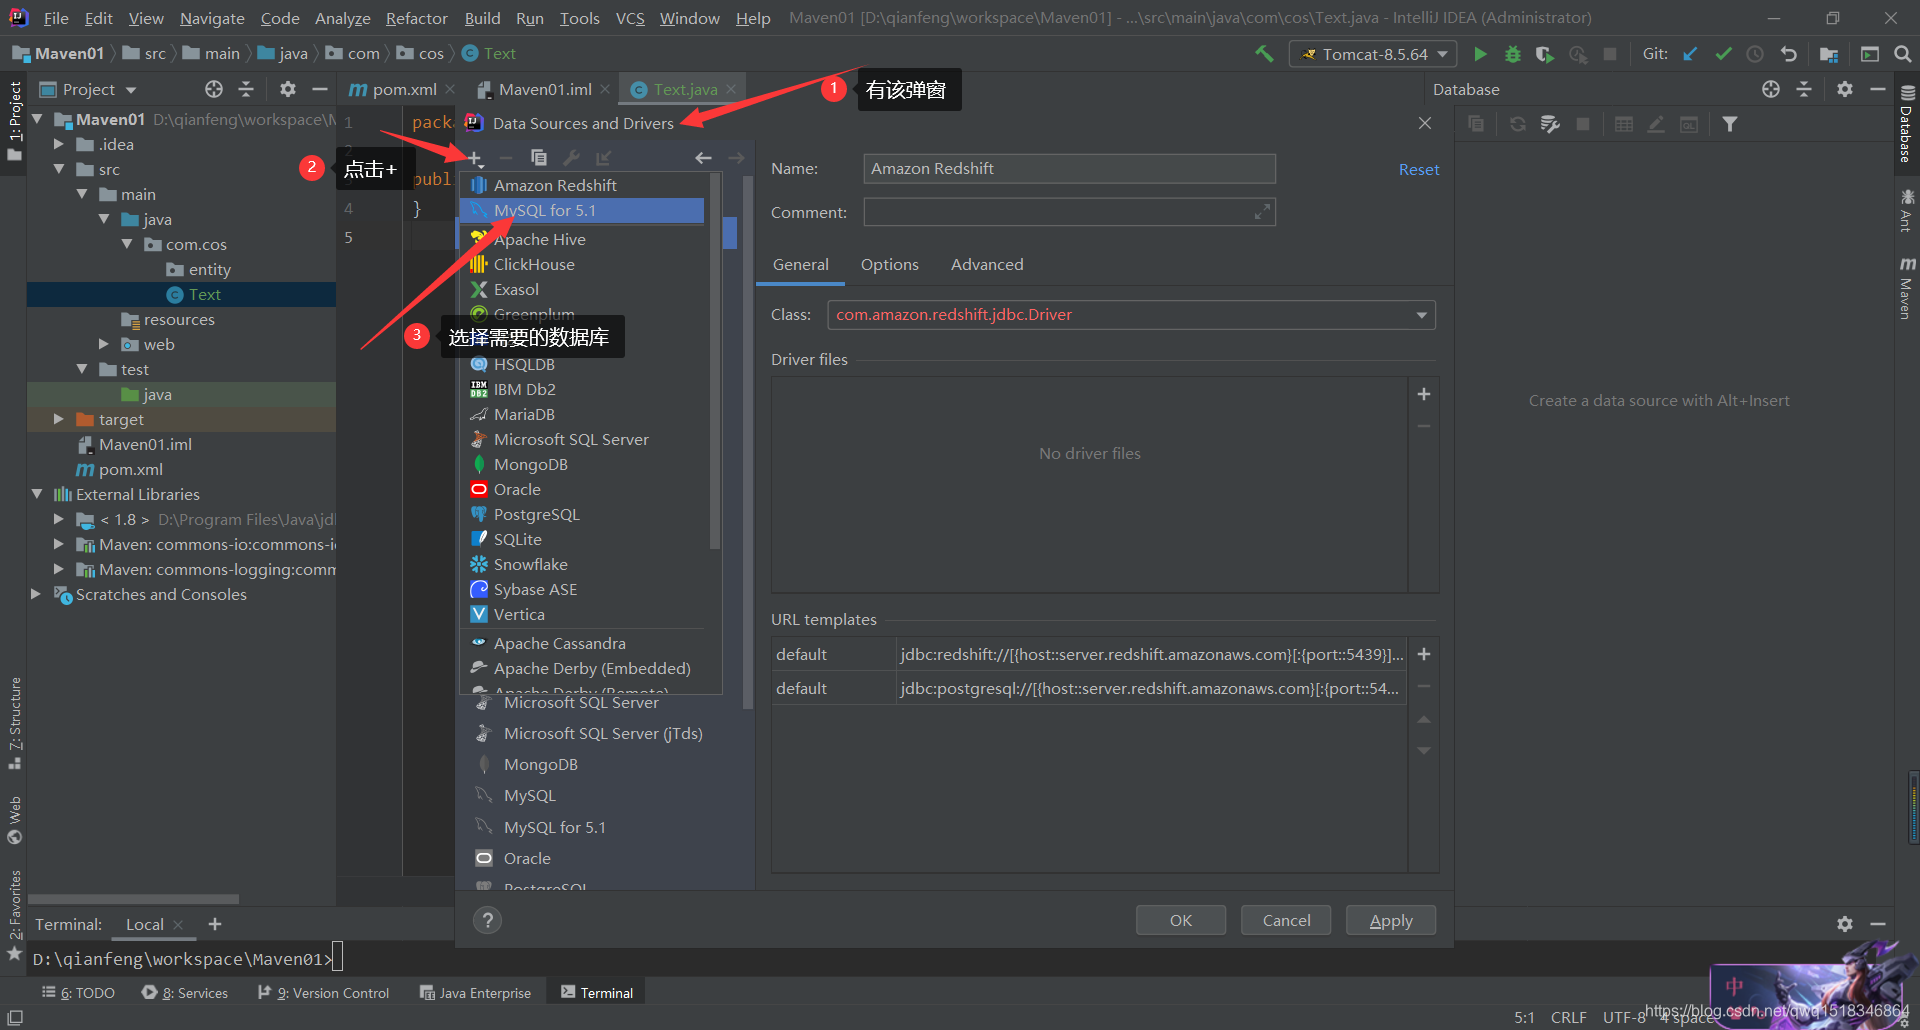Viewport: 1920px width, 1030px height.
Task: Collapse the Maven01 root tree node
Action: pos(37,119)
